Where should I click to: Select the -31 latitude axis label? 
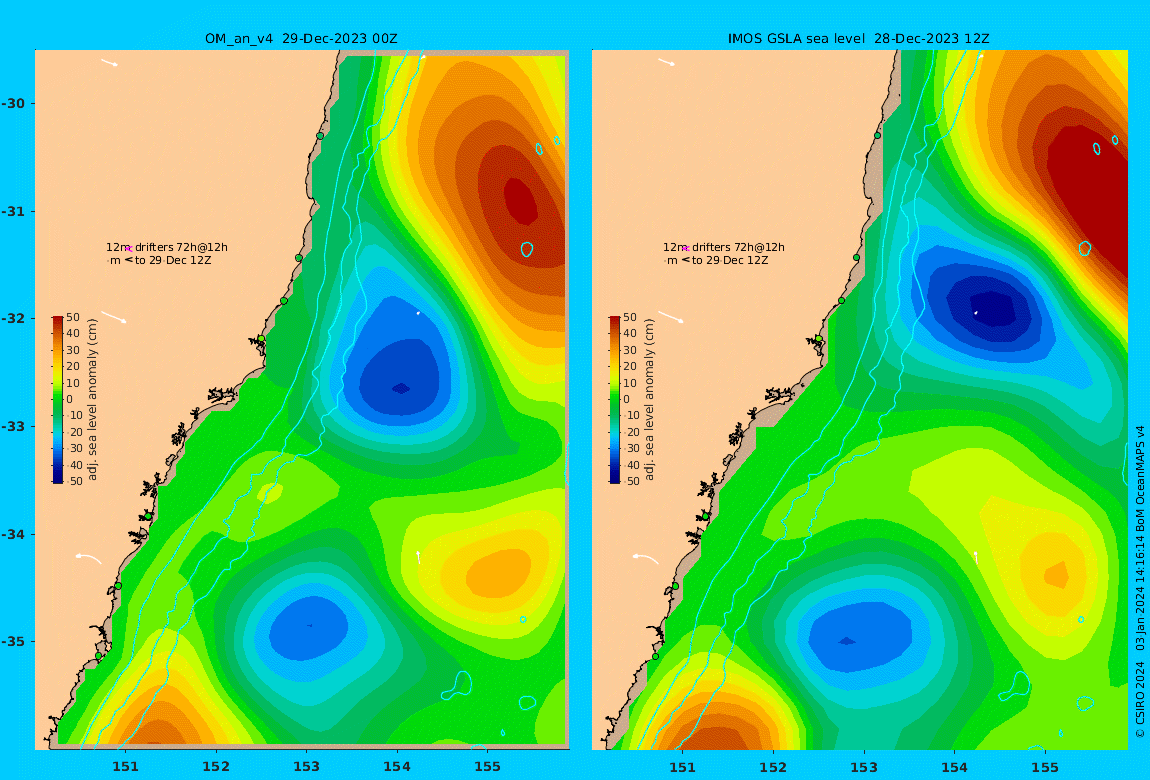(x=13, y=211)
